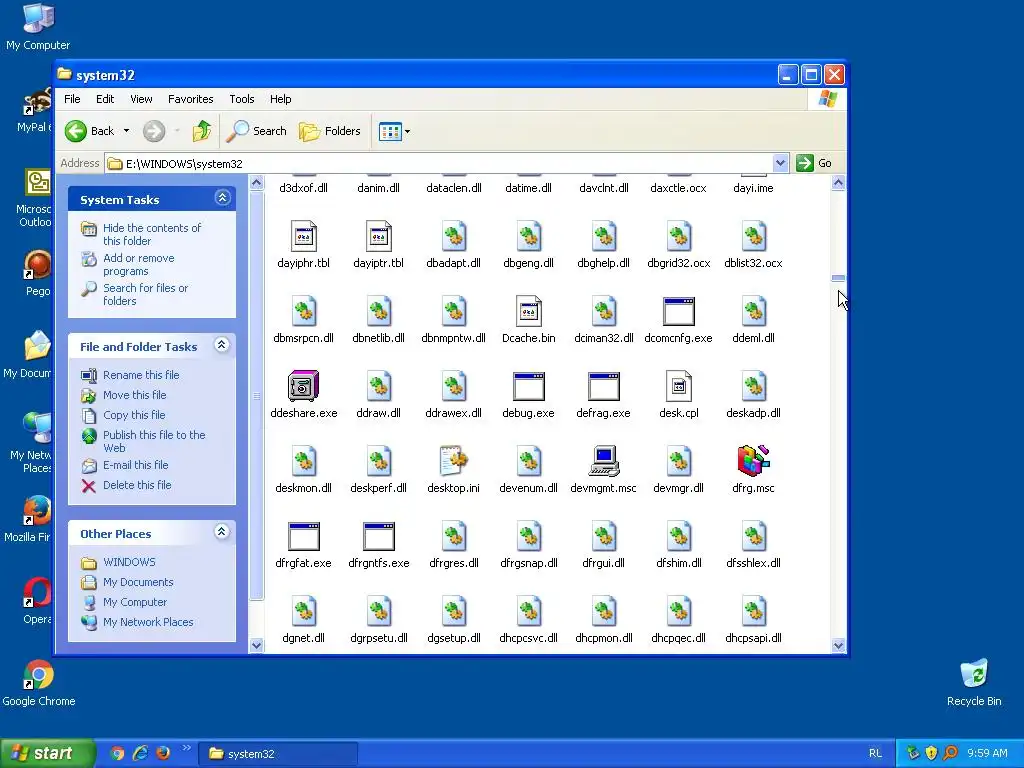Click file list scrollbar down arrow
This screenshot has height=768, width=1024.
[839, 645]
